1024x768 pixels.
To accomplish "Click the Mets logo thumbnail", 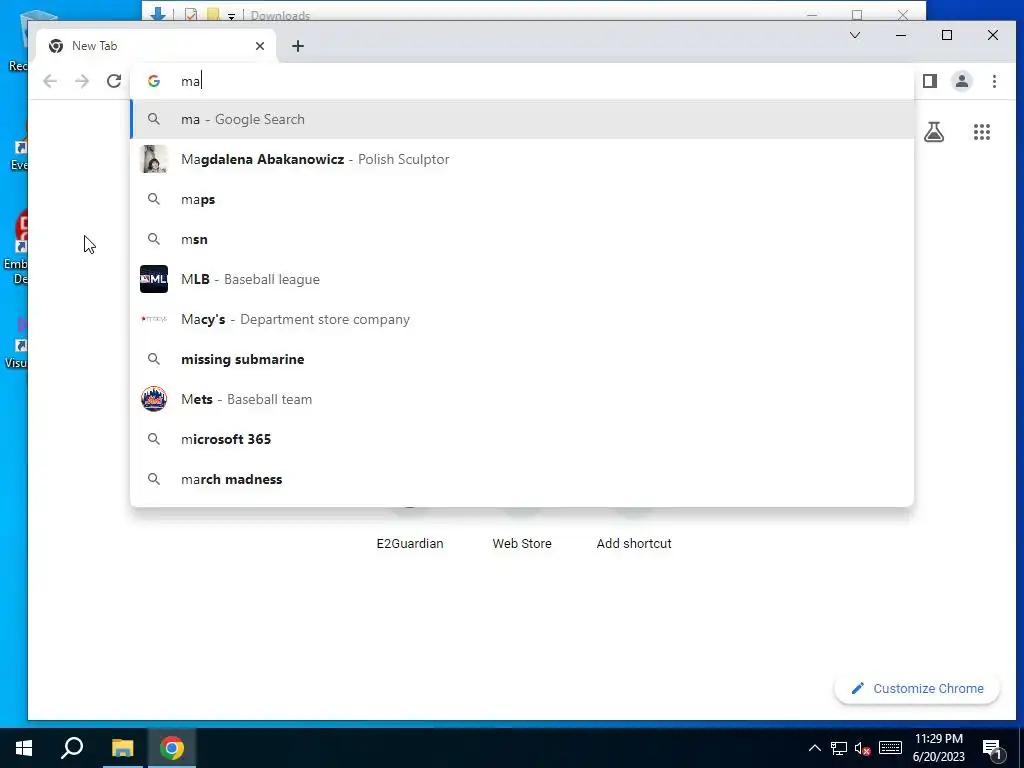I will tap(154, 399).
